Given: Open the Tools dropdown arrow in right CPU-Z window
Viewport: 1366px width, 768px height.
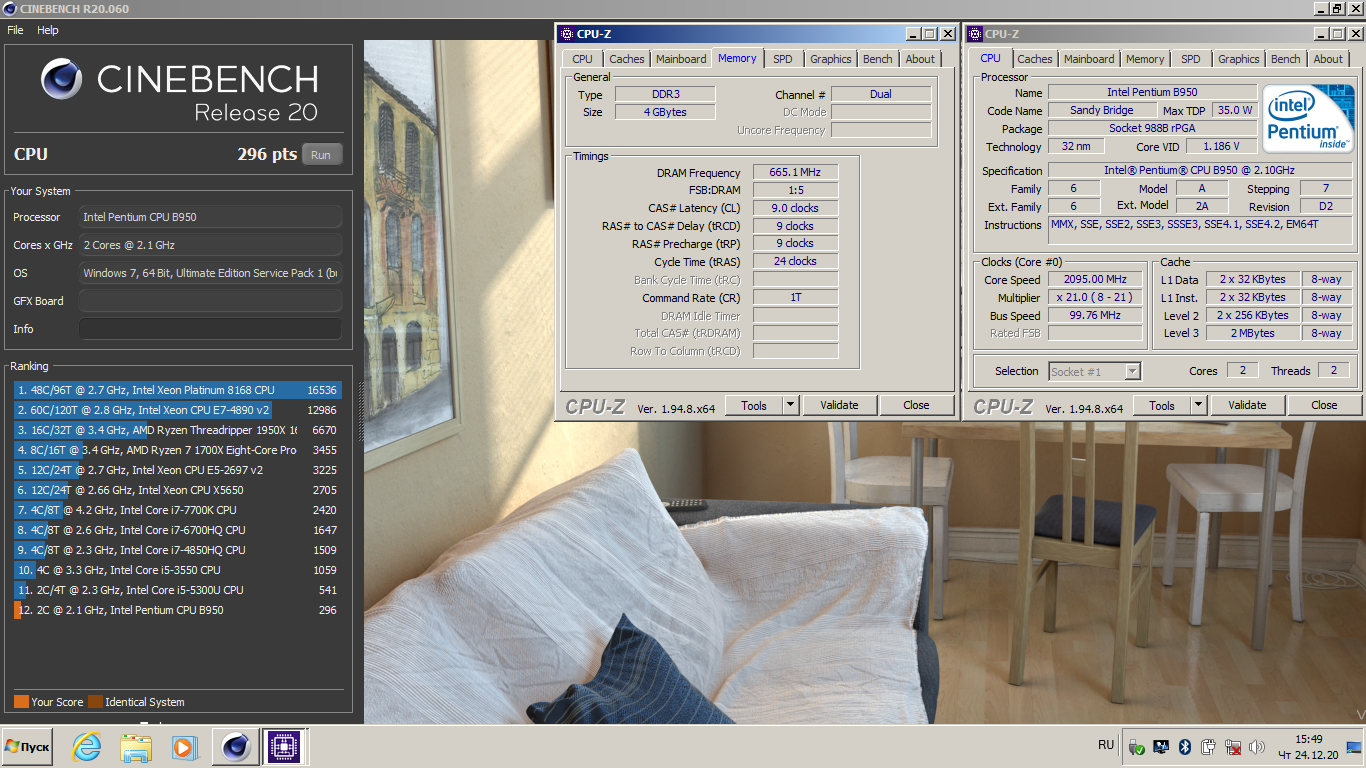Looking at the screenshot, I should point(1198,405).
